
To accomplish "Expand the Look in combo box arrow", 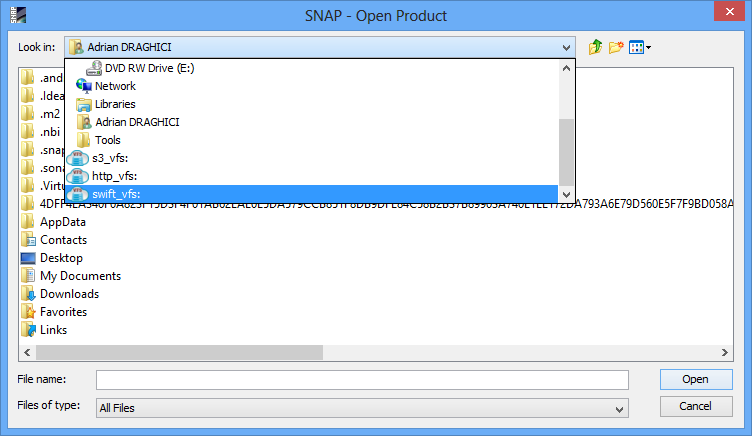I will coord(566,47).
